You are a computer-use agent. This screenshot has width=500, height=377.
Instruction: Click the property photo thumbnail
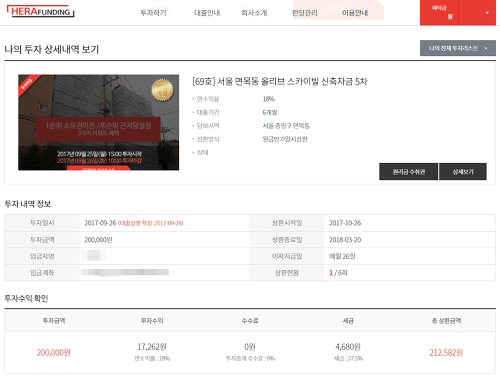click(98, 122)
